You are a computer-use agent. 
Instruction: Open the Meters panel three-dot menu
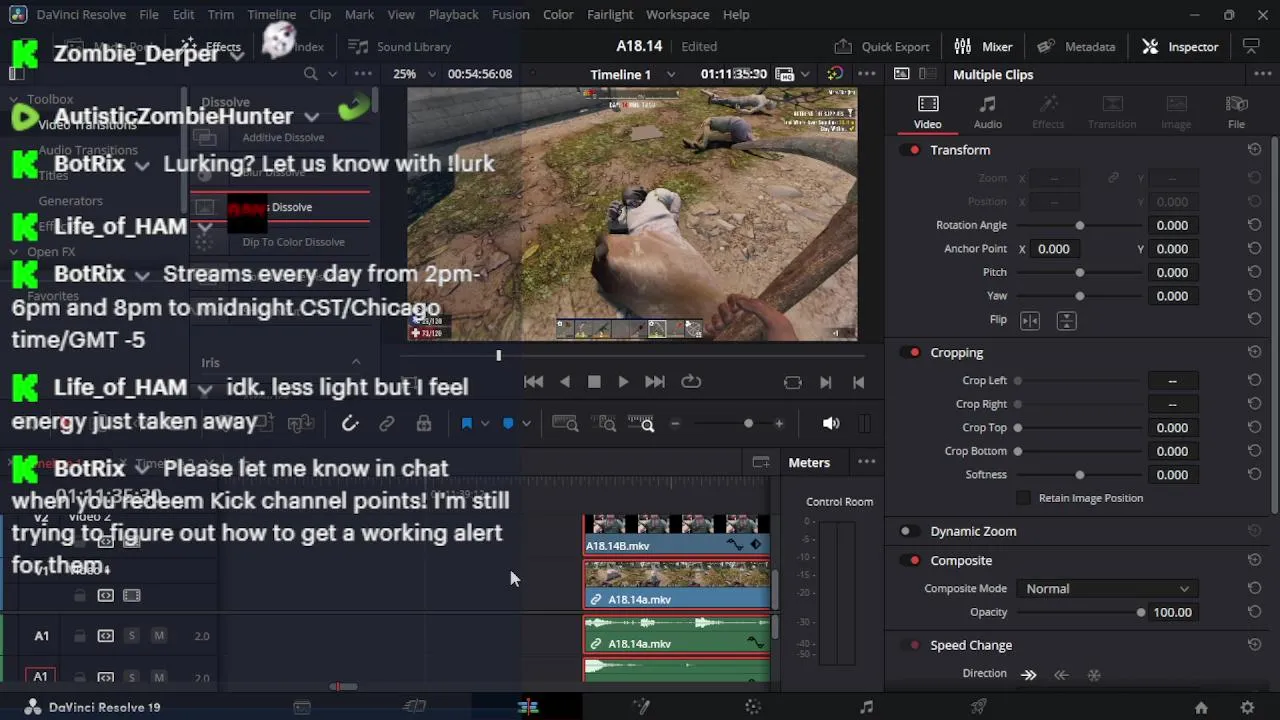pos(867,462)
